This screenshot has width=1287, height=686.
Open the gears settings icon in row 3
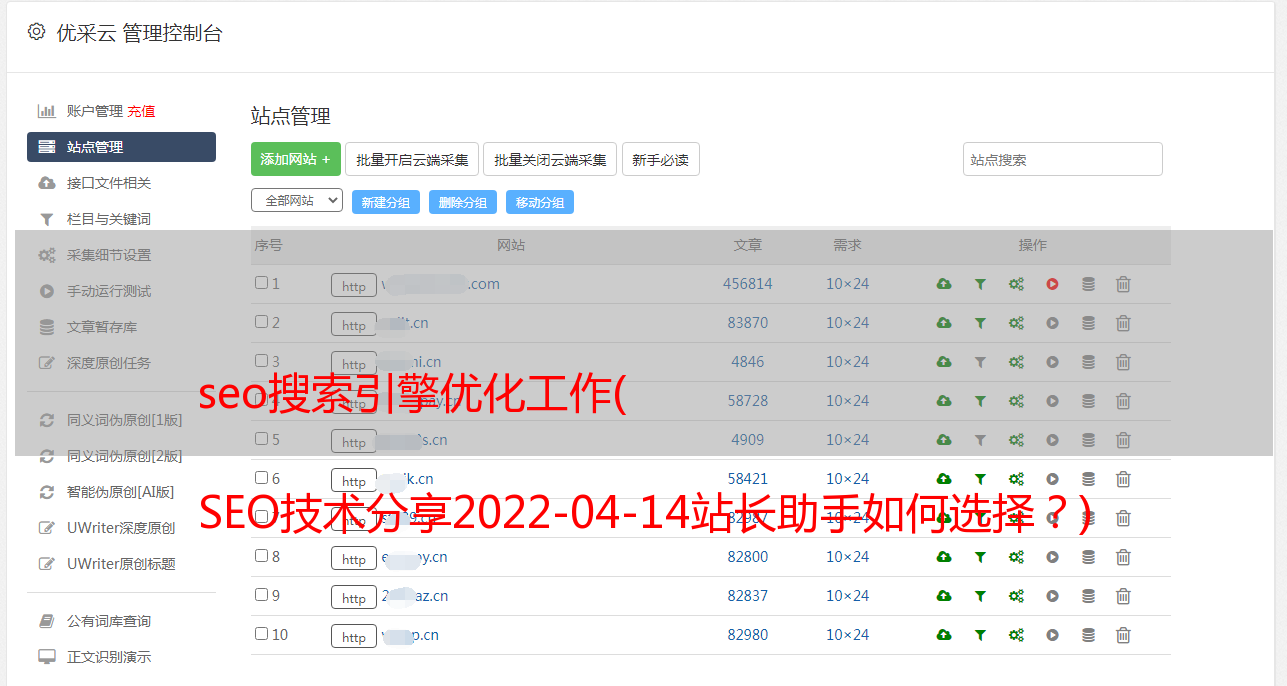click(x=1016, y=362)
